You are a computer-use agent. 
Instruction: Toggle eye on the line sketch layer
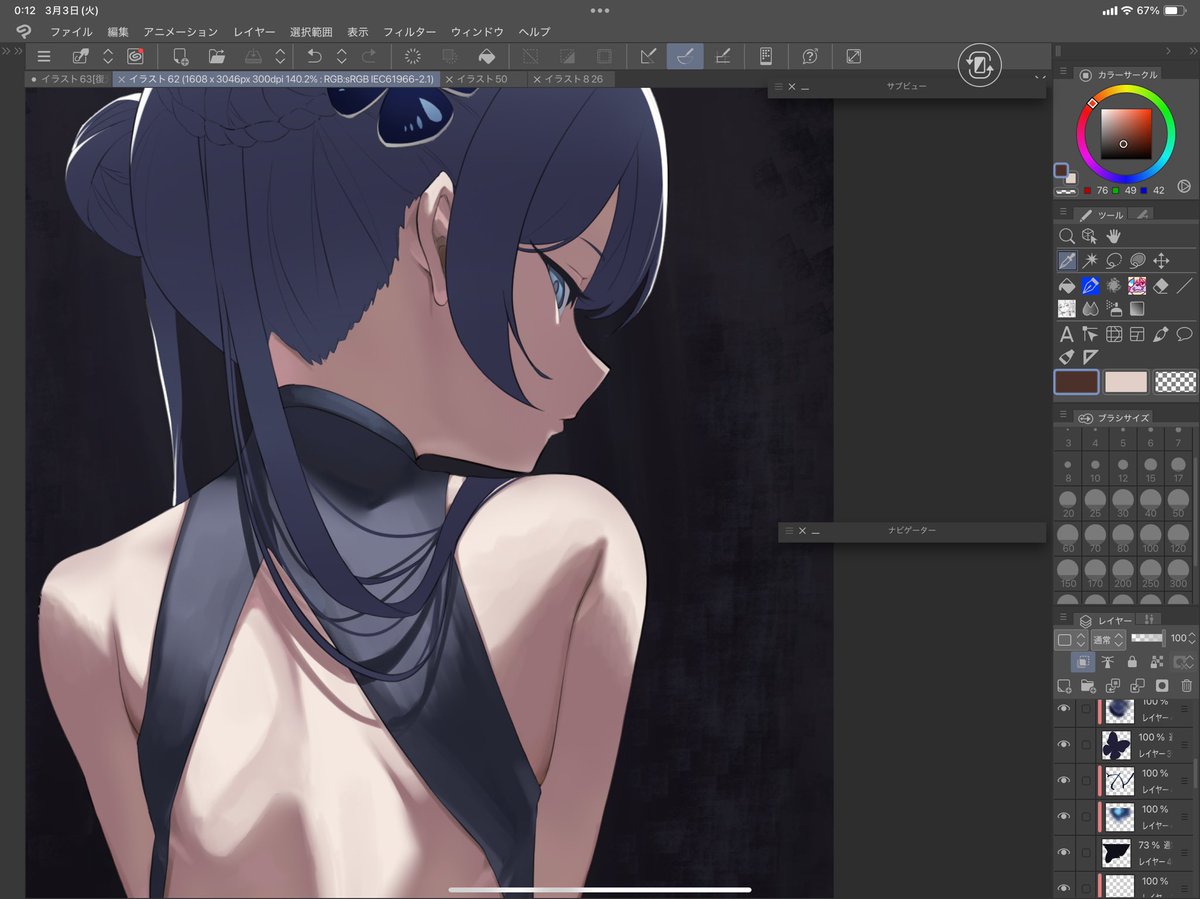pyautogui.click(x=1064, y=781)
